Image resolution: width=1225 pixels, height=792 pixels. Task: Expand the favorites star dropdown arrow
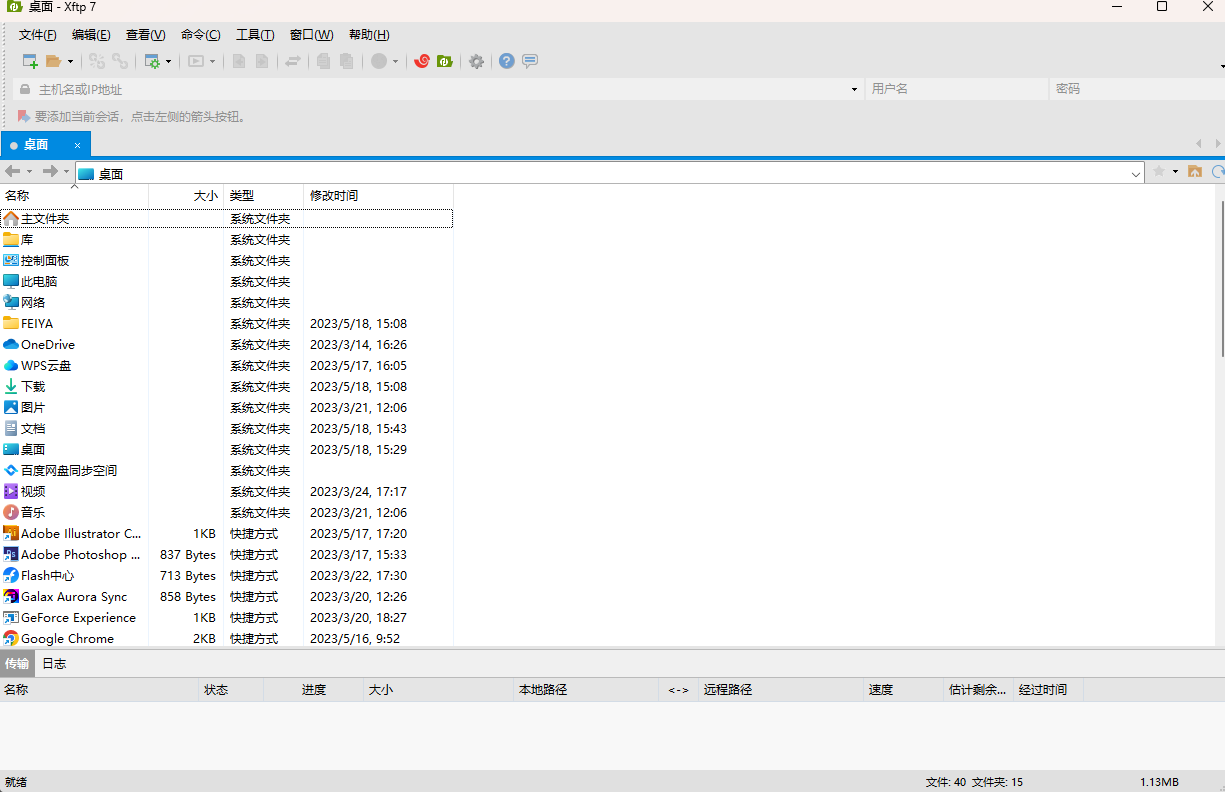[x=1175, y=172]
